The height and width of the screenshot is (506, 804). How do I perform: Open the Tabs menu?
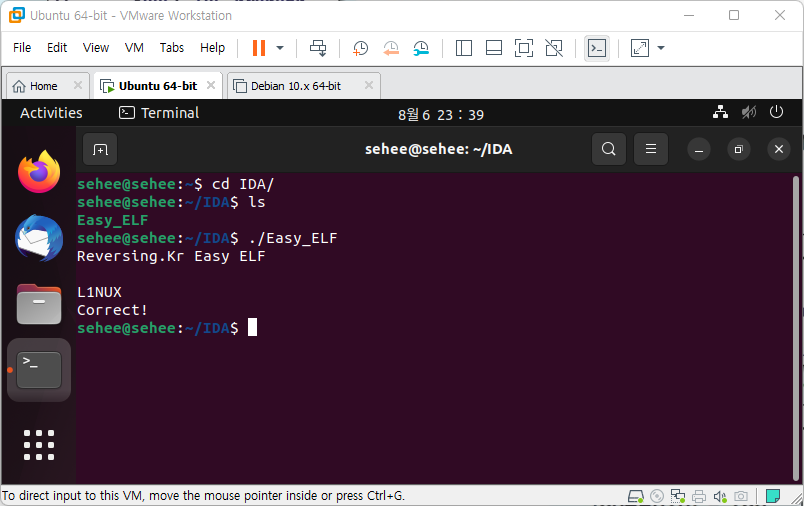click(x=172, y=48)
